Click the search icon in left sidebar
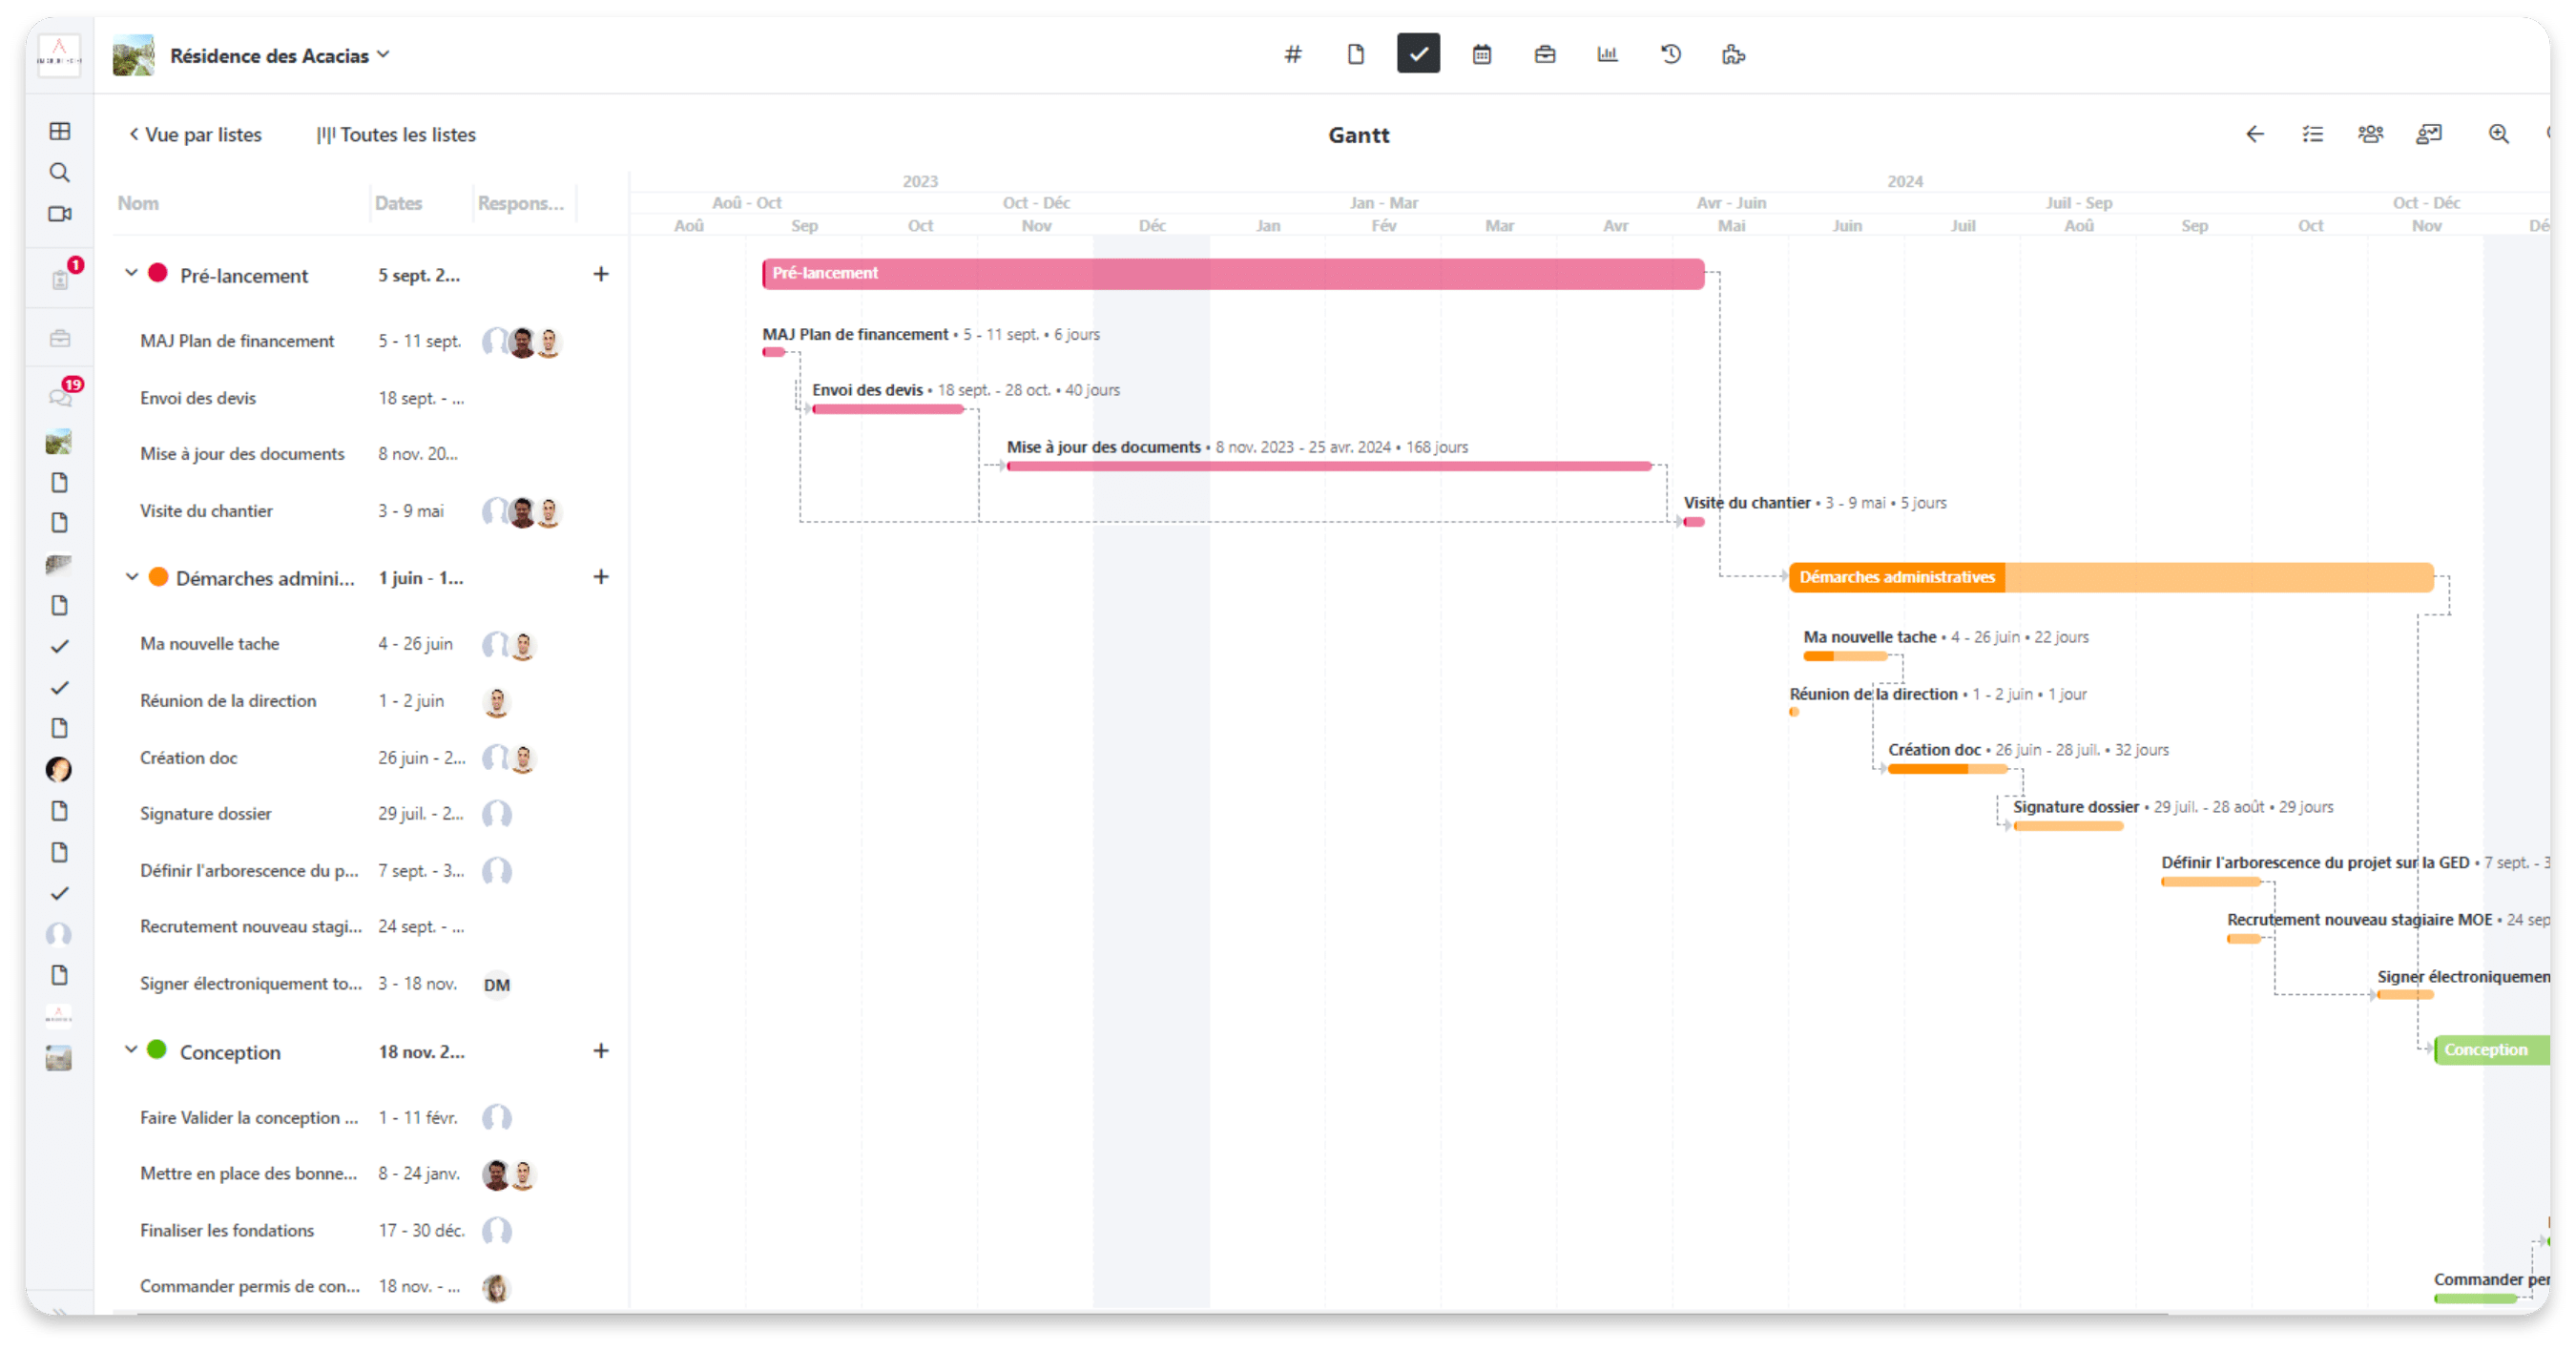Screen dimensions: 2576x1350 click(60, 172)
